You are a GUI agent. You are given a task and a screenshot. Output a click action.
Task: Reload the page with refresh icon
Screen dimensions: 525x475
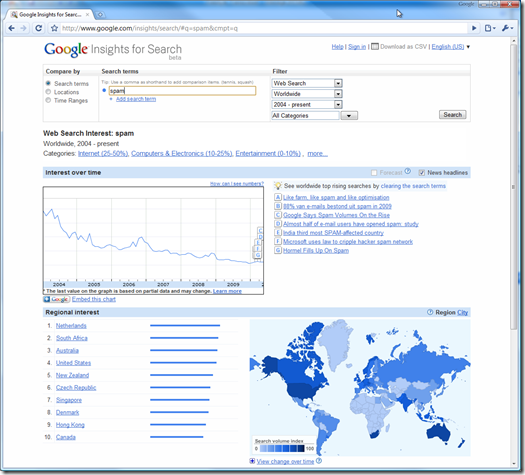click(x=39, y=28)
